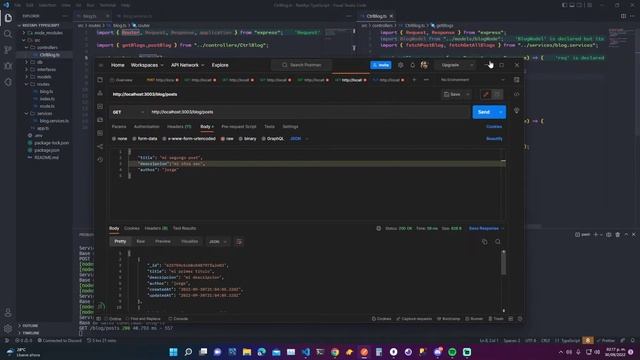
Task: Open Postman Collections sidebar icon
Action: (100, 80)
